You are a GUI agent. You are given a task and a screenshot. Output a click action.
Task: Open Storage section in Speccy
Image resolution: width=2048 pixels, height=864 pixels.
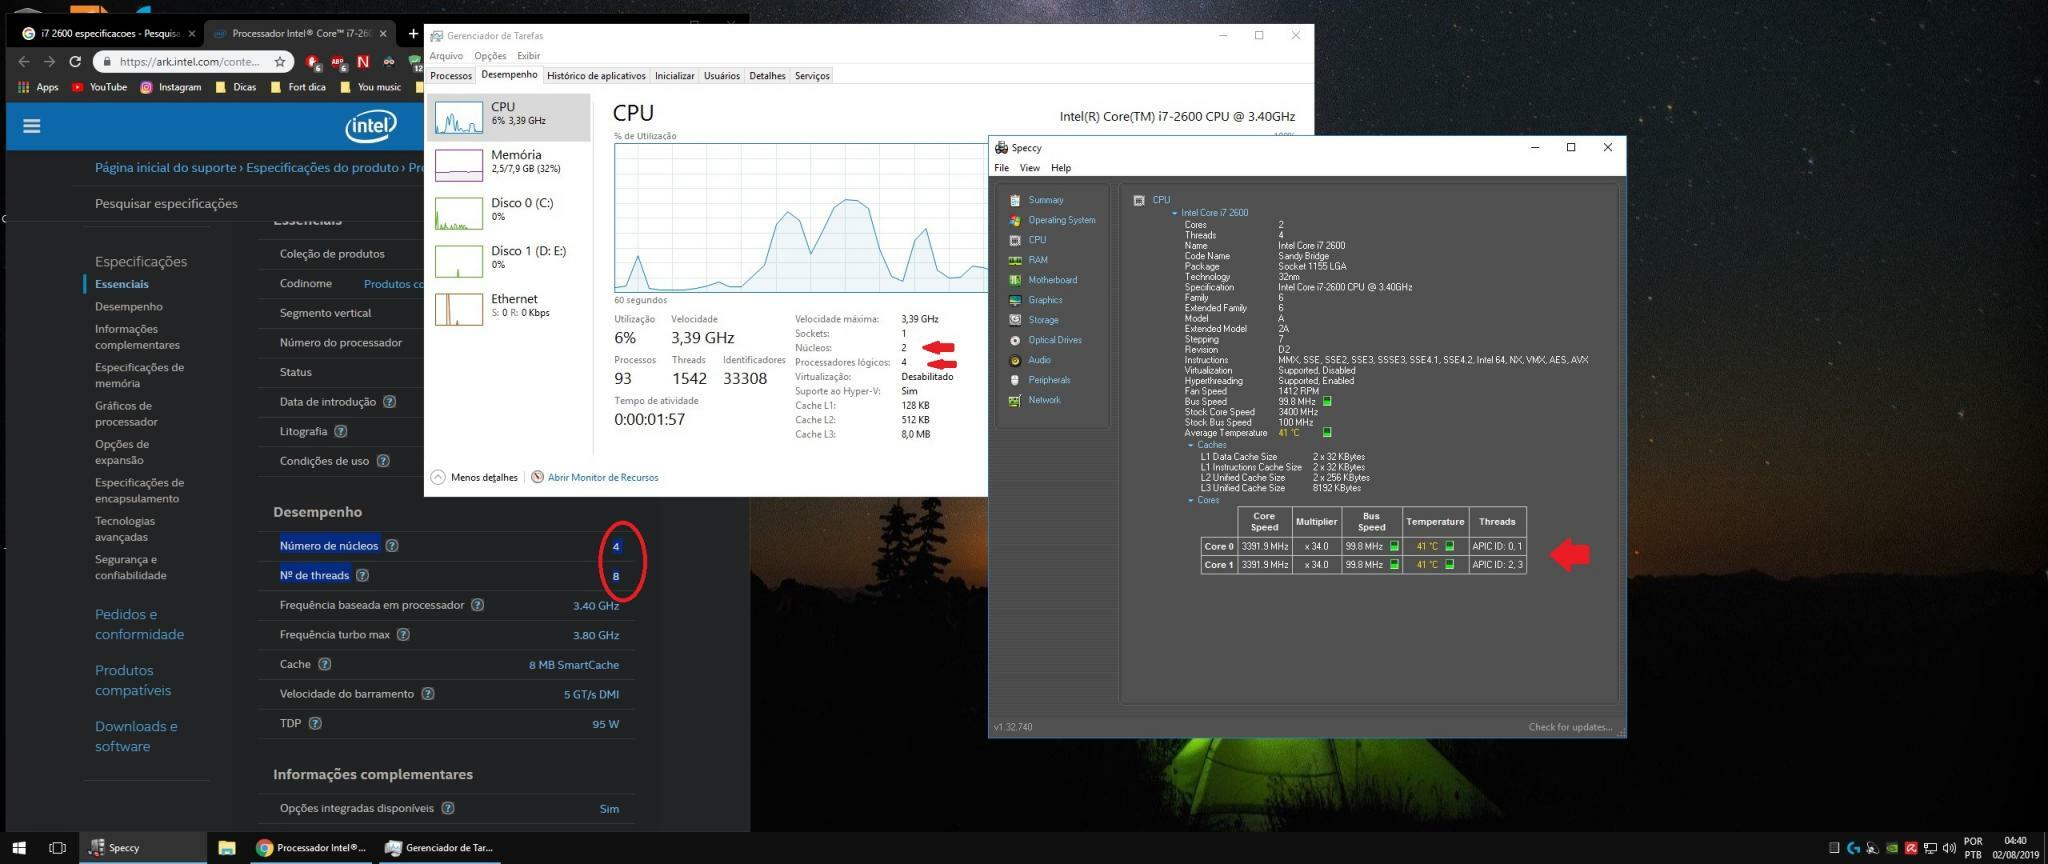click(1043, 320)
